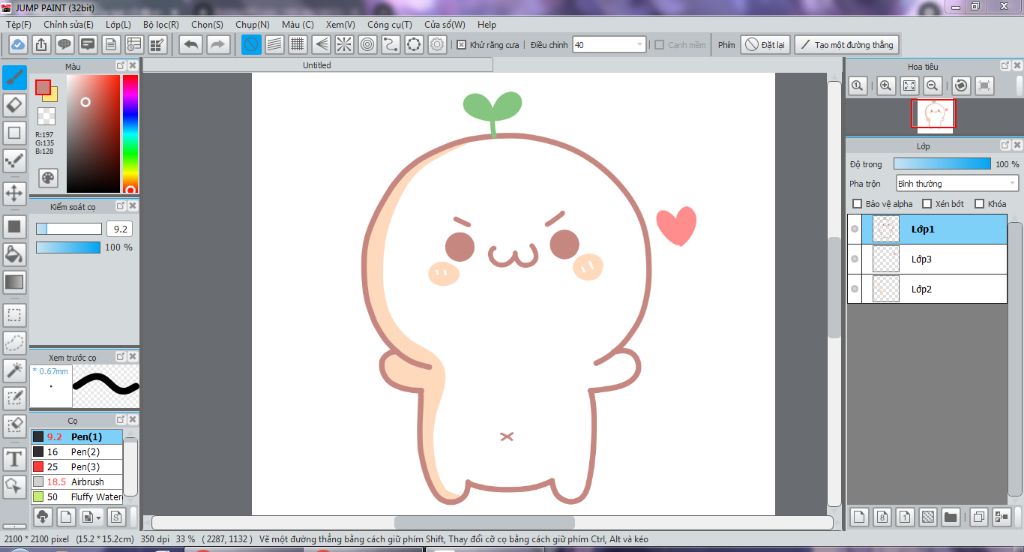Check the Xén bớt checkbox
Viewport: 1024px width, 552px height.
pos(927,204)
